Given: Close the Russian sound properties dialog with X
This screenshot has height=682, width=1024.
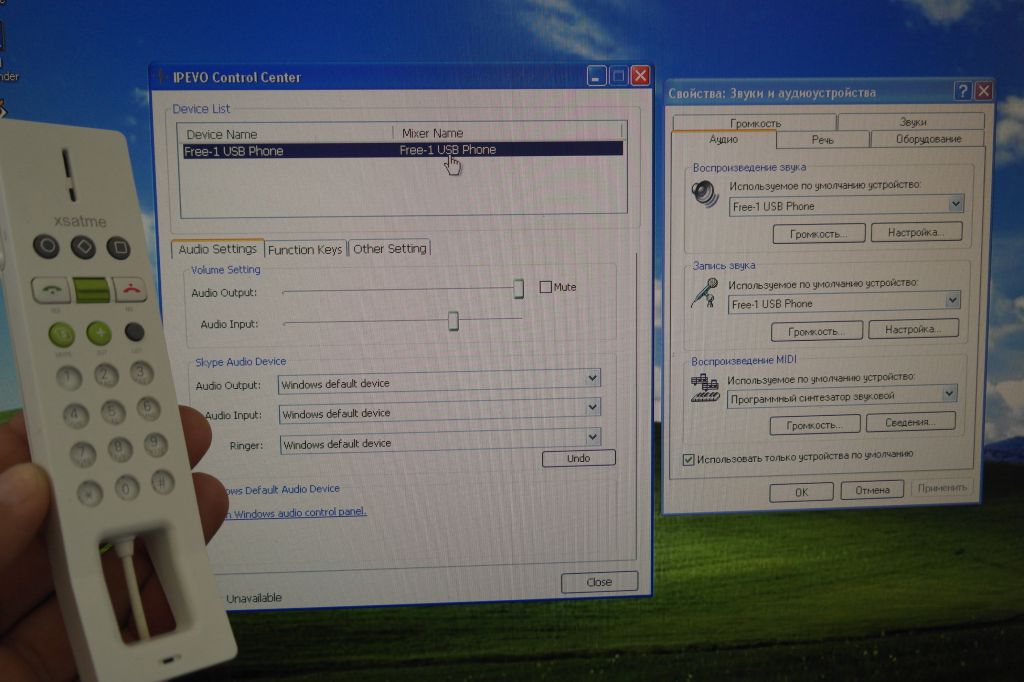Looking at the screenshot, I should (984, 91).
